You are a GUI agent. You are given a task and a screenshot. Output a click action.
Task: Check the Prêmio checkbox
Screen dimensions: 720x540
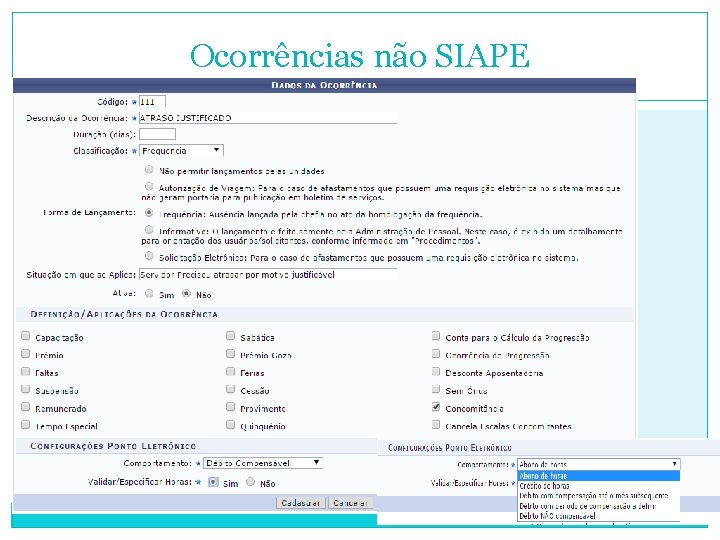click(26, 354)
